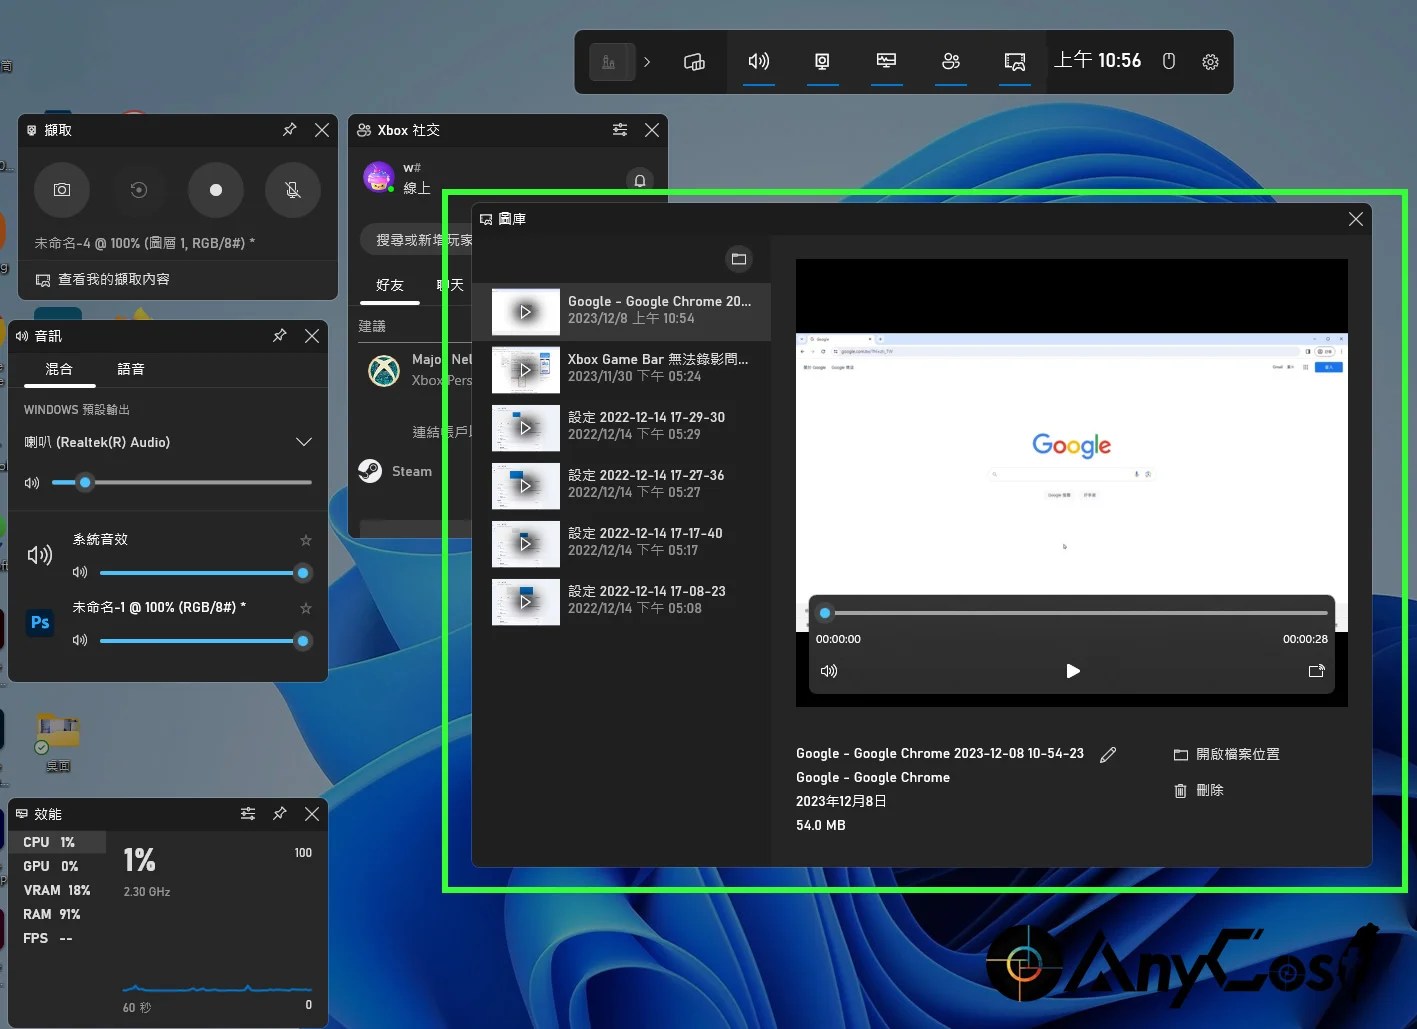Select Xbox Game Bar 無法錄影 clip

pos(621,369)
